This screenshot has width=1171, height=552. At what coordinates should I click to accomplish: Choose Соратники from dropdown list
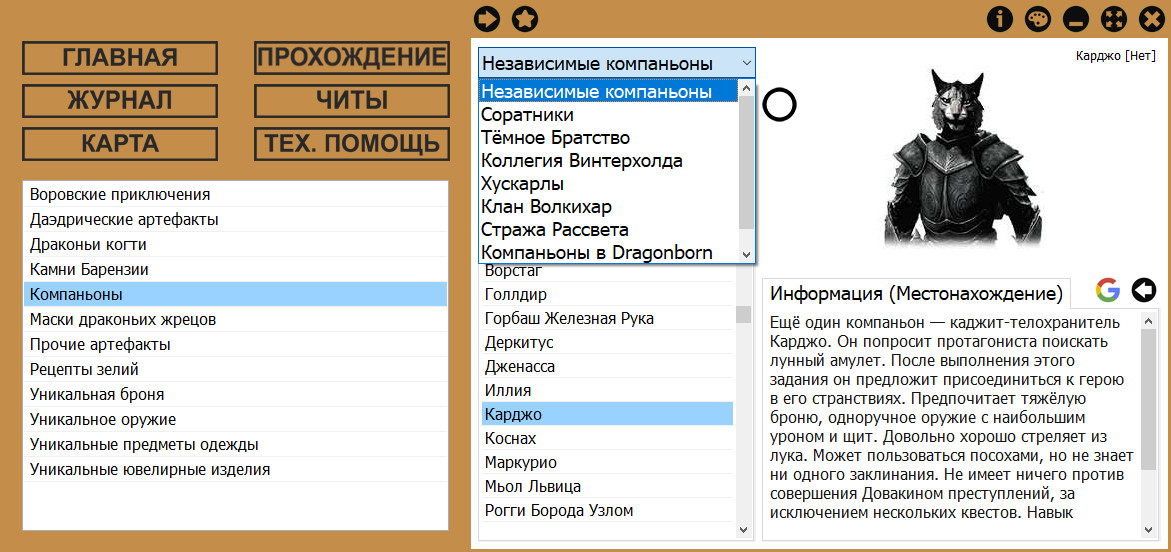[x=608, y=115]
